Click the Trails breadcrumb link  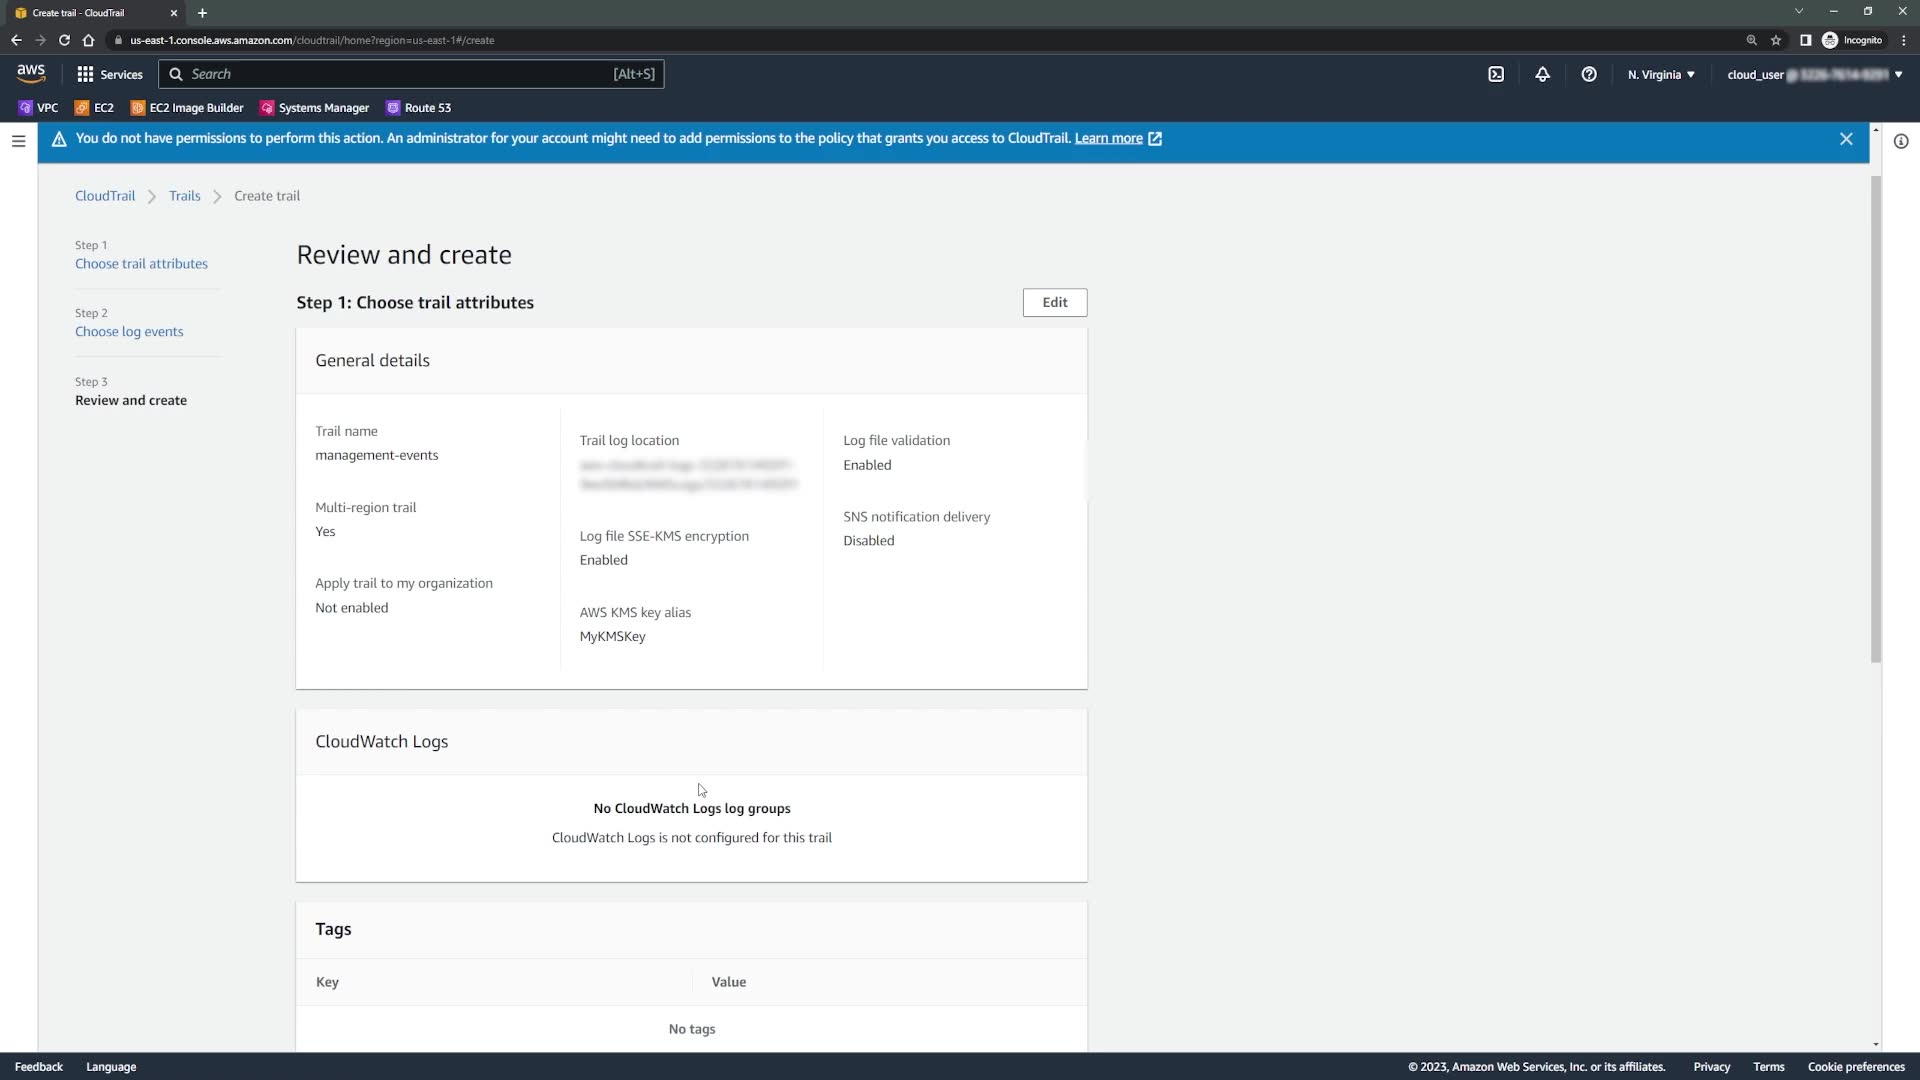[184, 196]
